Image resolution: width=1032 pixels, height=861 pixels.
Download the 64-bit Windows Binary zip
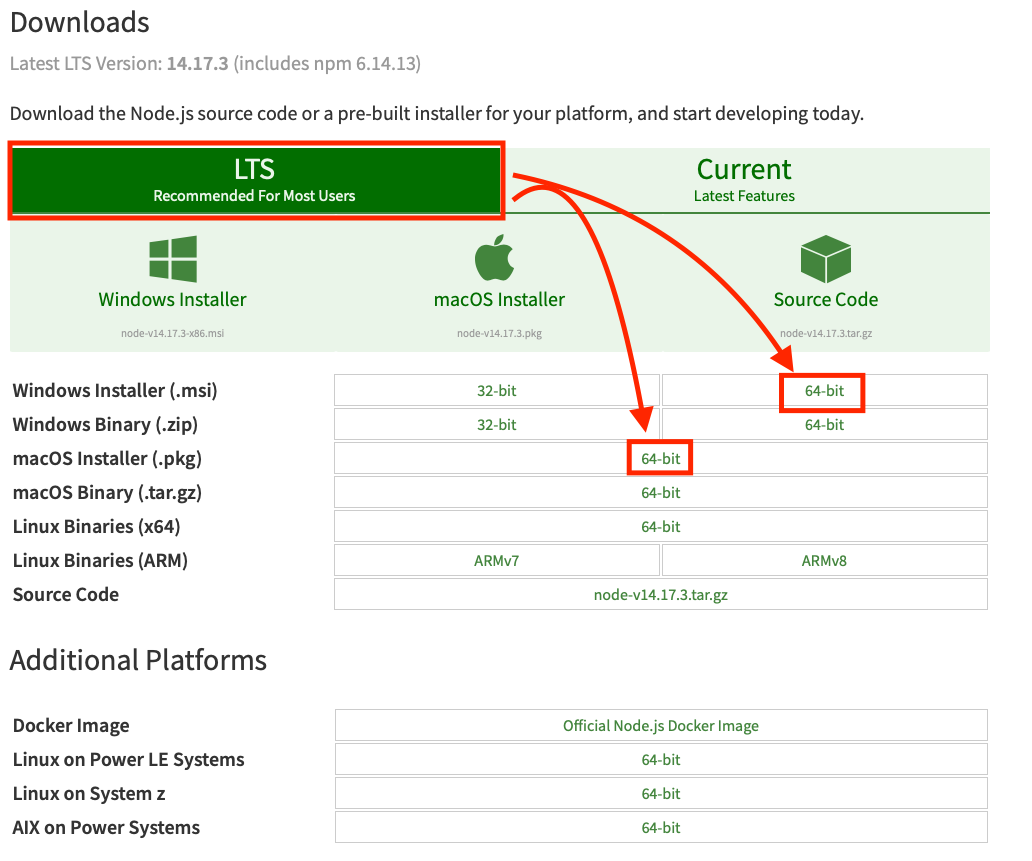(822, 424)
